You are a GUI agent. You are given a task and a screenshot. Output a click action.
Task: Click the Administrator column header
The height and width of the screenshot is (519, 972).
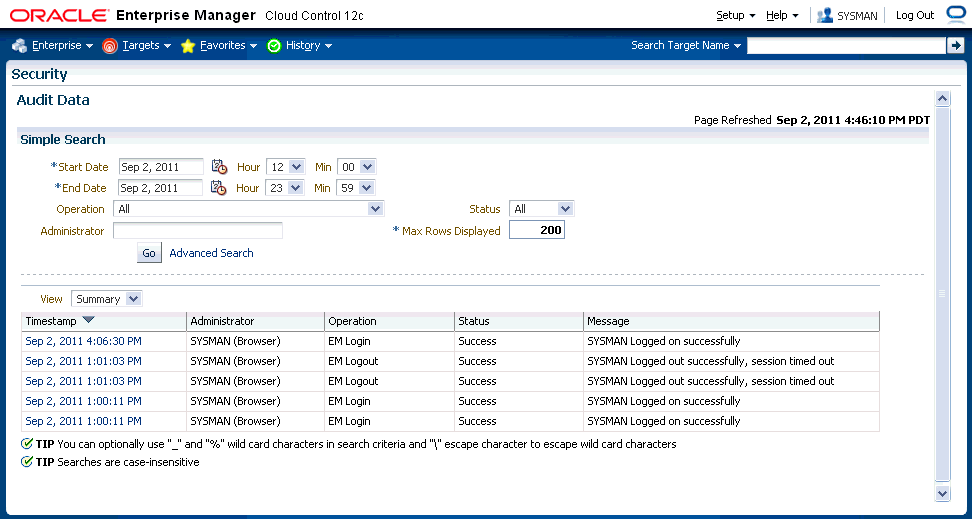pyautogui.click(x=255, y=321)
